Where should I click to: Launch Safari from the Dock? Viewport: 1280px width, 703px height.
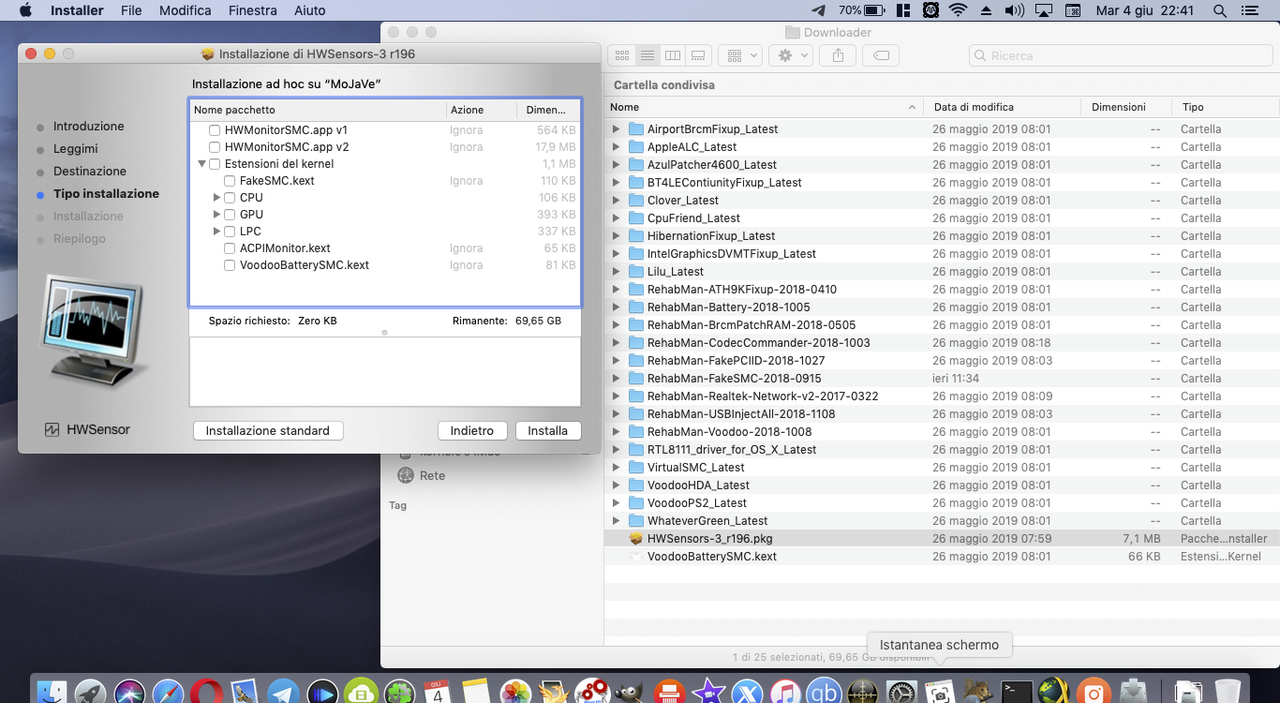pyautogui.click(x=169, y=692)
